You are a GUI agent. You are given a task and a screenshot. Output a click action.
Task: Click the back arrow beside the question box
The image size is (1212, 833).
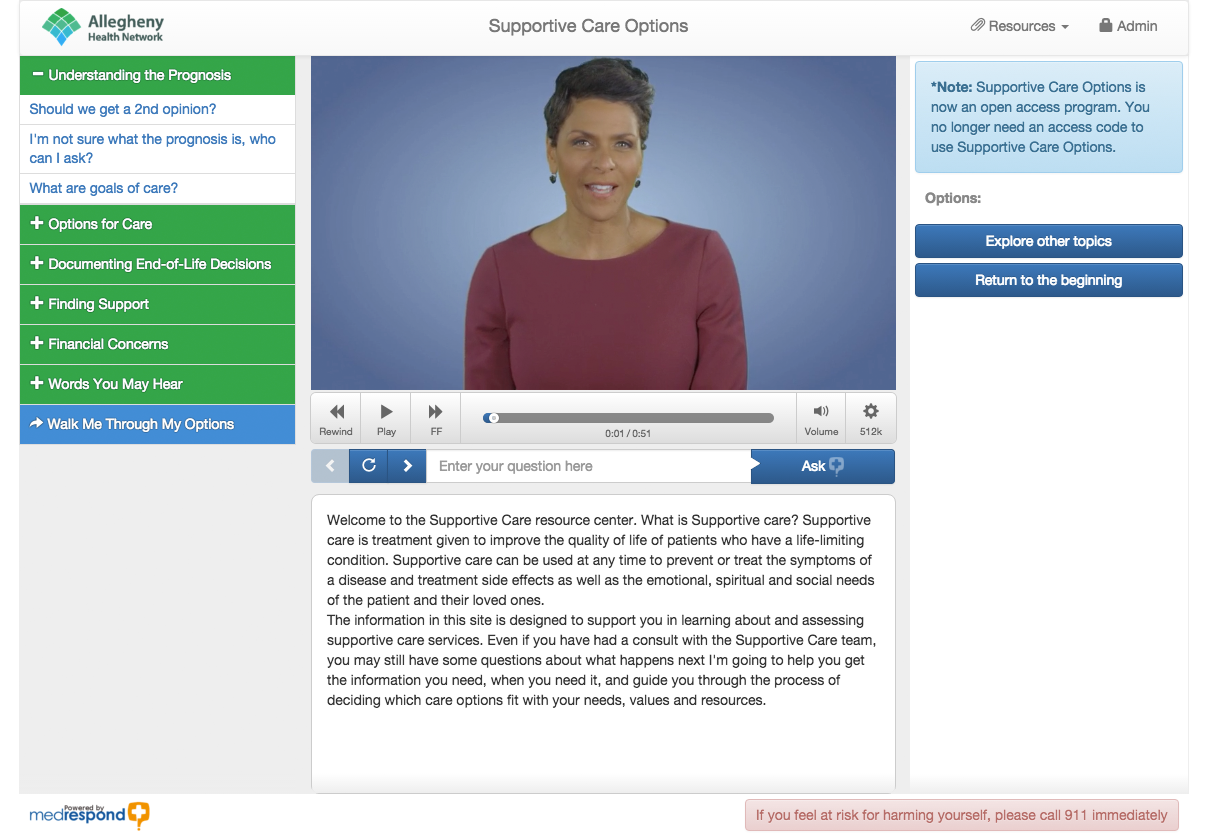pos(330,466)
